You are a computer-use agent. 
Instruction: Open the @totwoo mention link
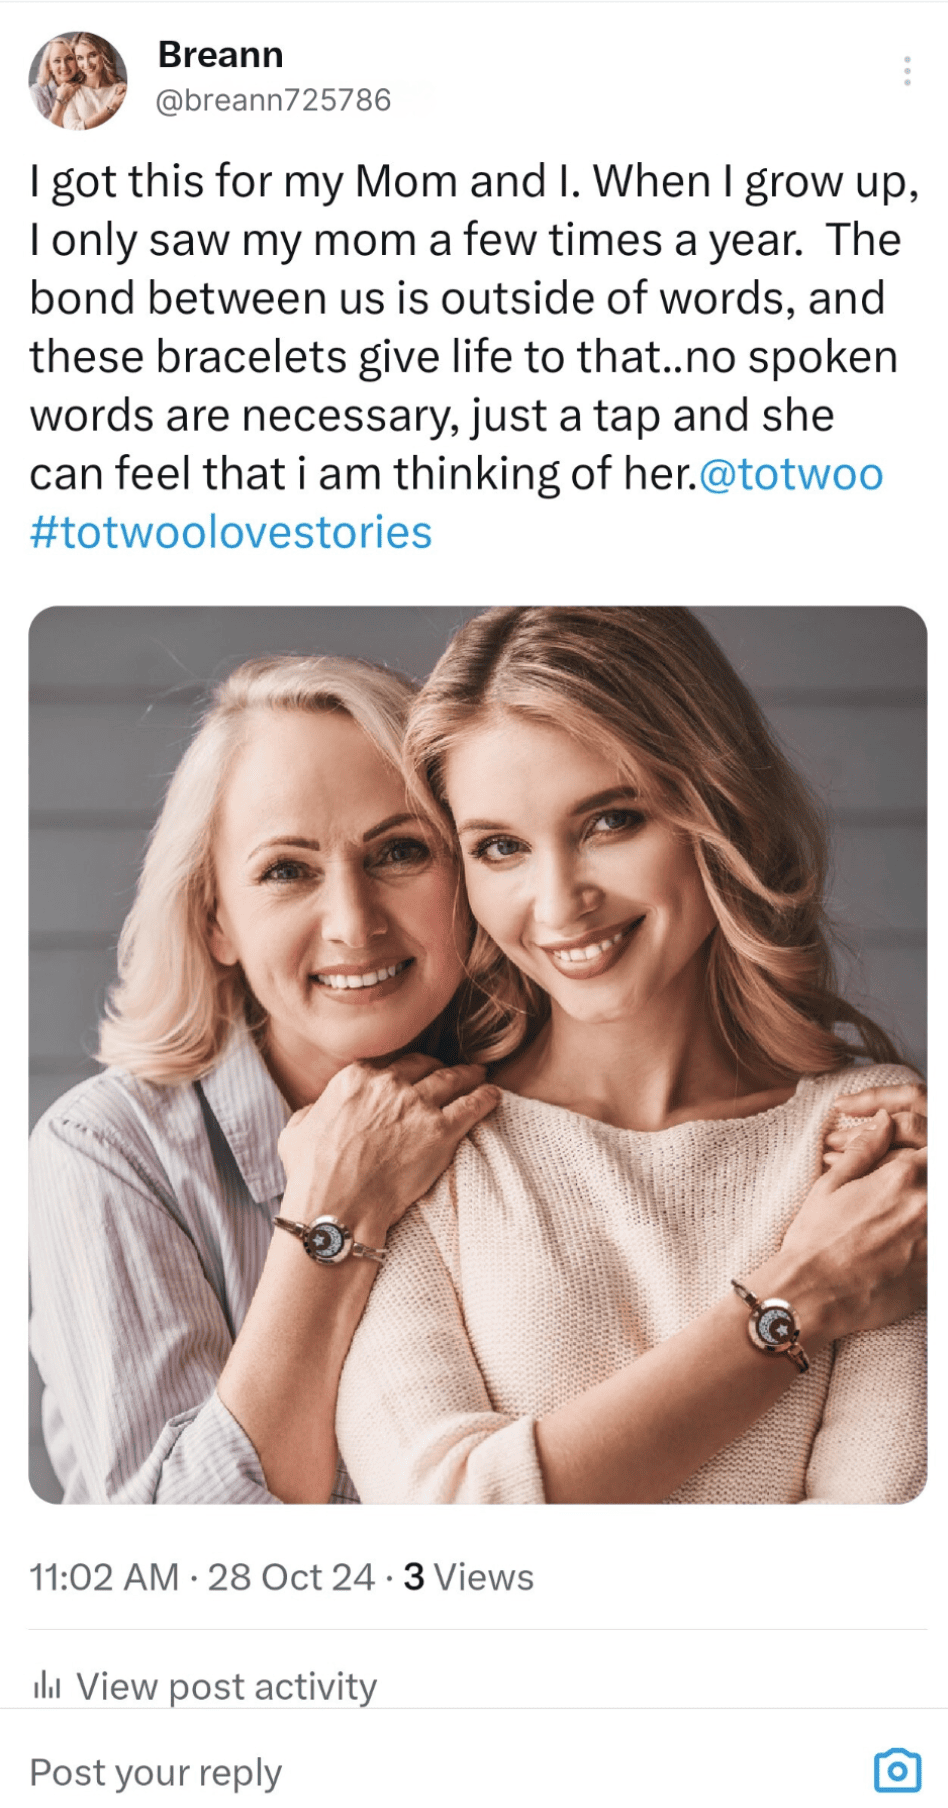point(790,474)
